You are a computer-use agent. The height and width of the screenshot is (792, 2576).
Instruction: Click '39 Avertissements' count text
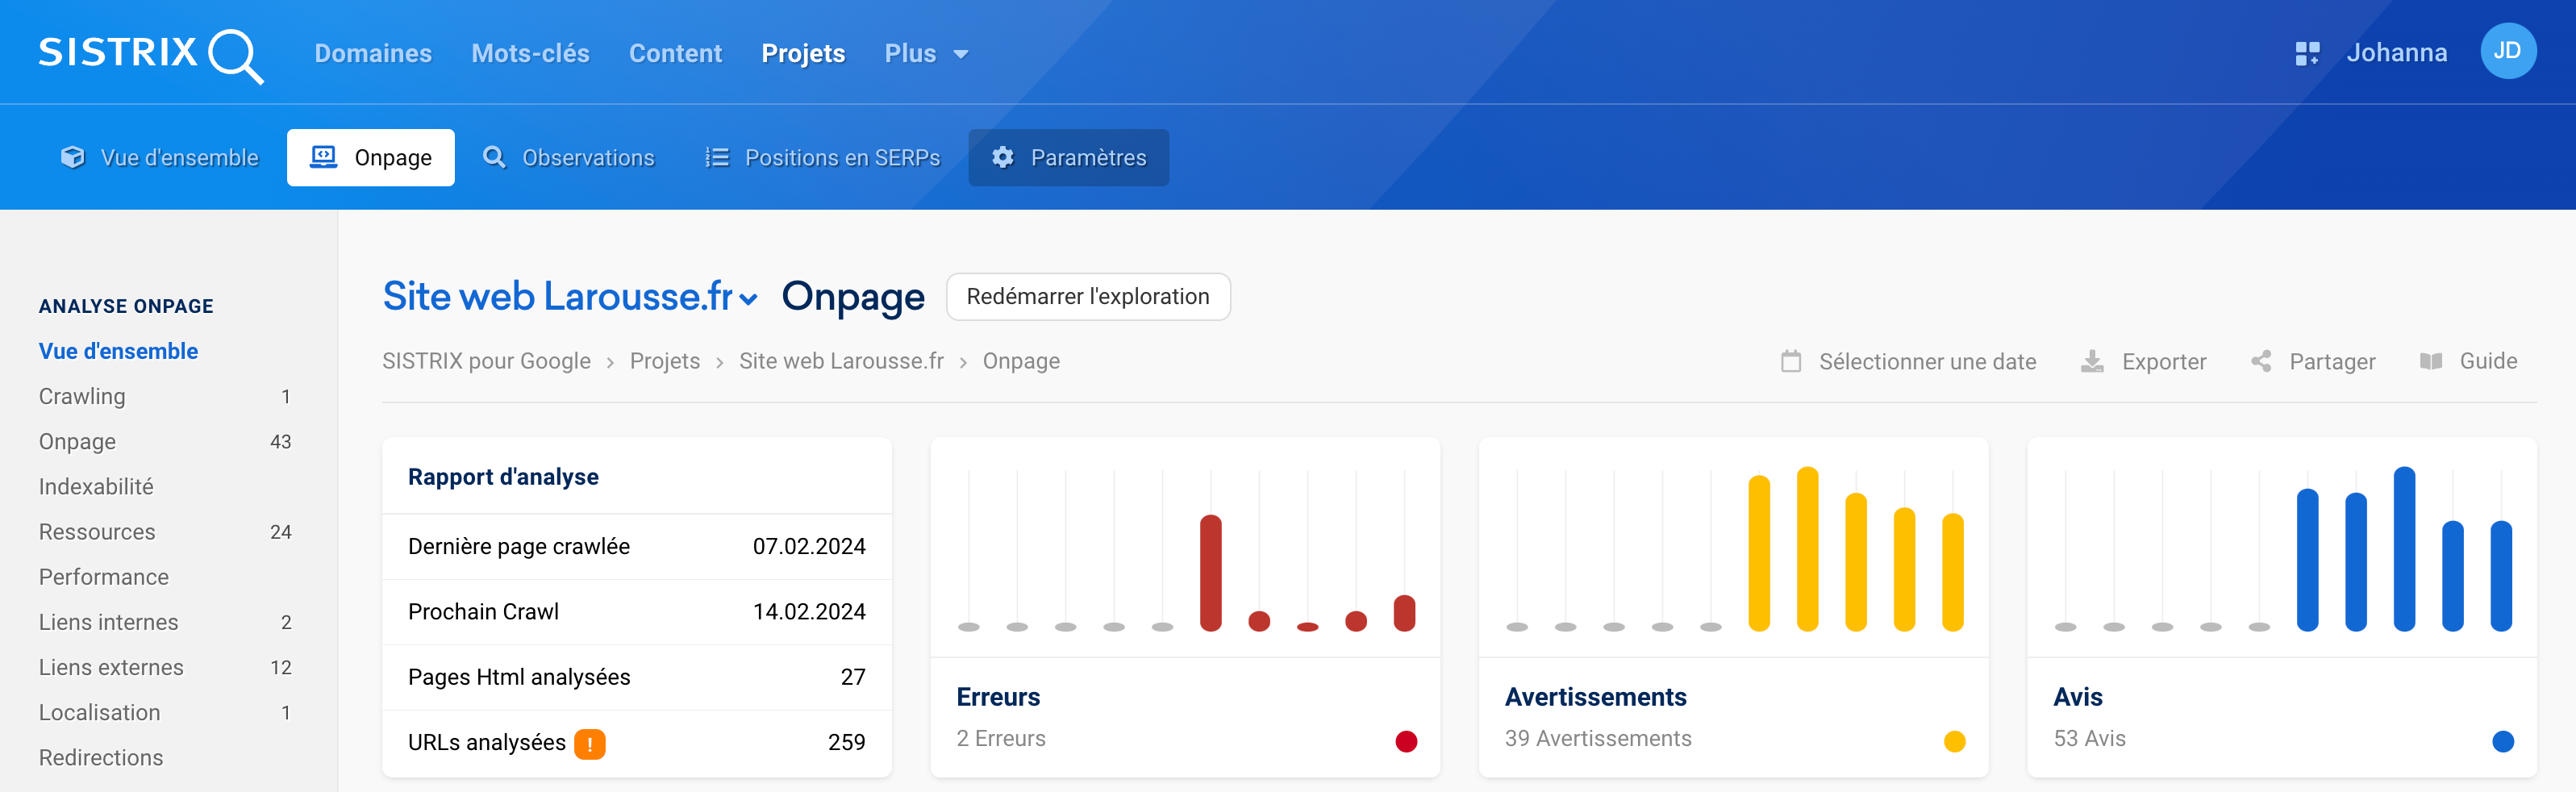(1597, 738)
